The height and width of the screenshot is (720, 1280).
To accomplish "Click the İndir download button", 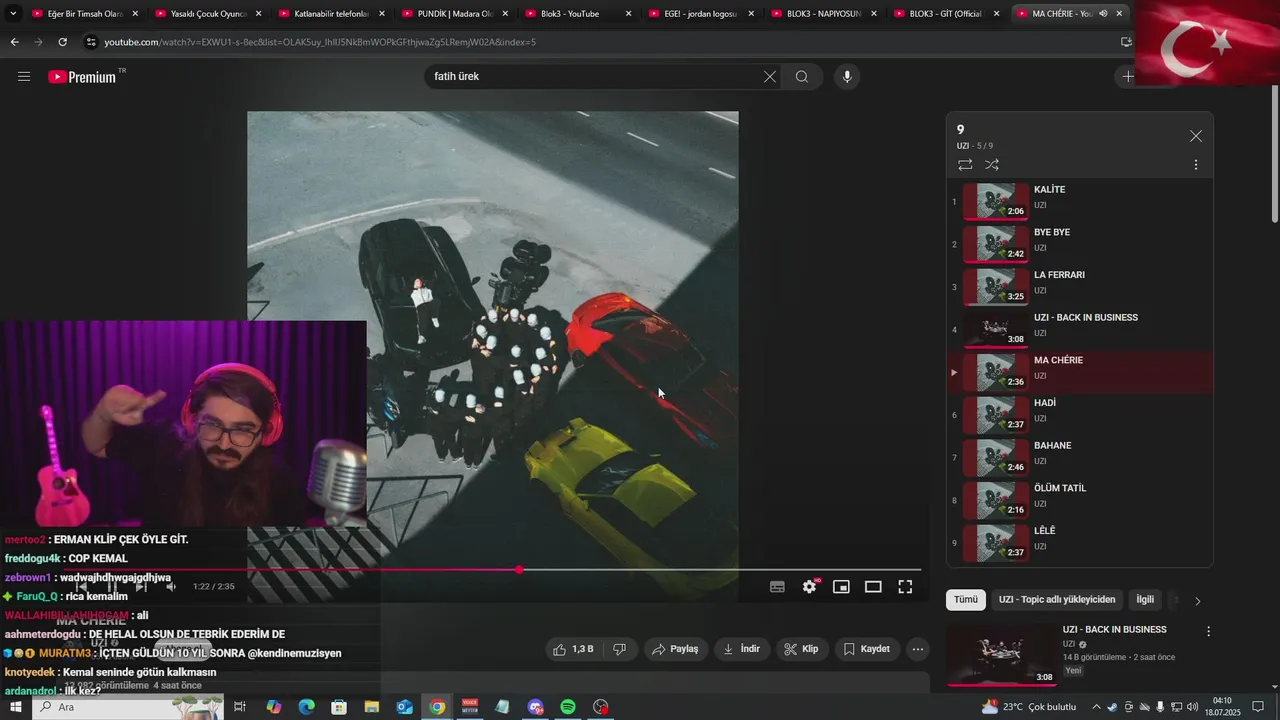I will (x=741, y=649).
